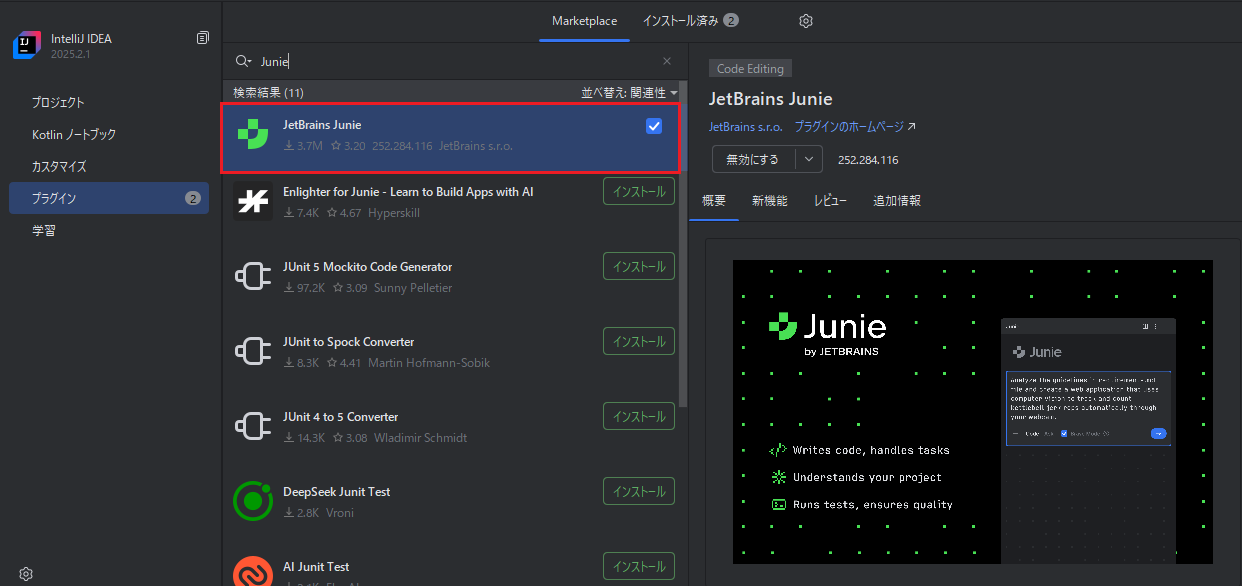Click Sunny Pelletier vendor name

tap(413, 288)
